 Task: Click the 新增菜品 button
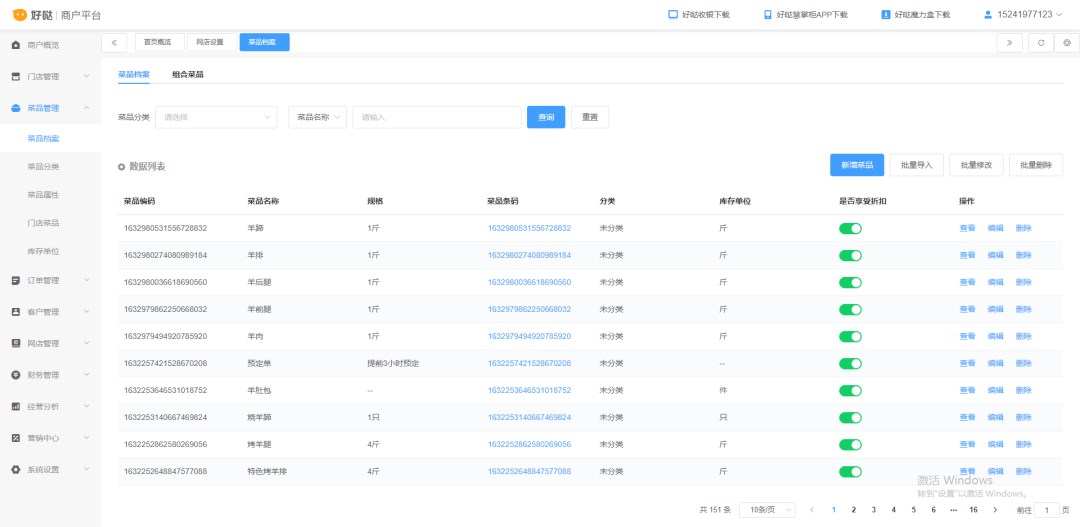[857, 165]
